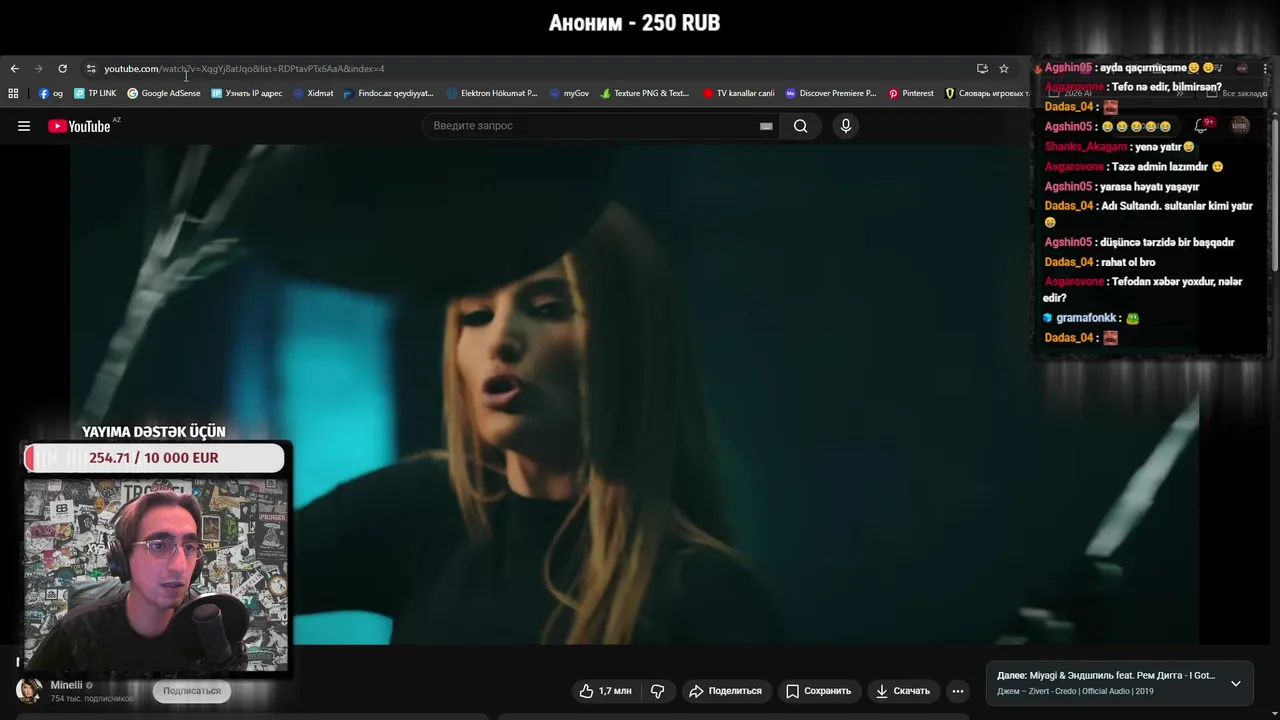Viewport: 1280px width, 720px height.
Task: Click the Поделиться share button
Action: coord(725,691)
